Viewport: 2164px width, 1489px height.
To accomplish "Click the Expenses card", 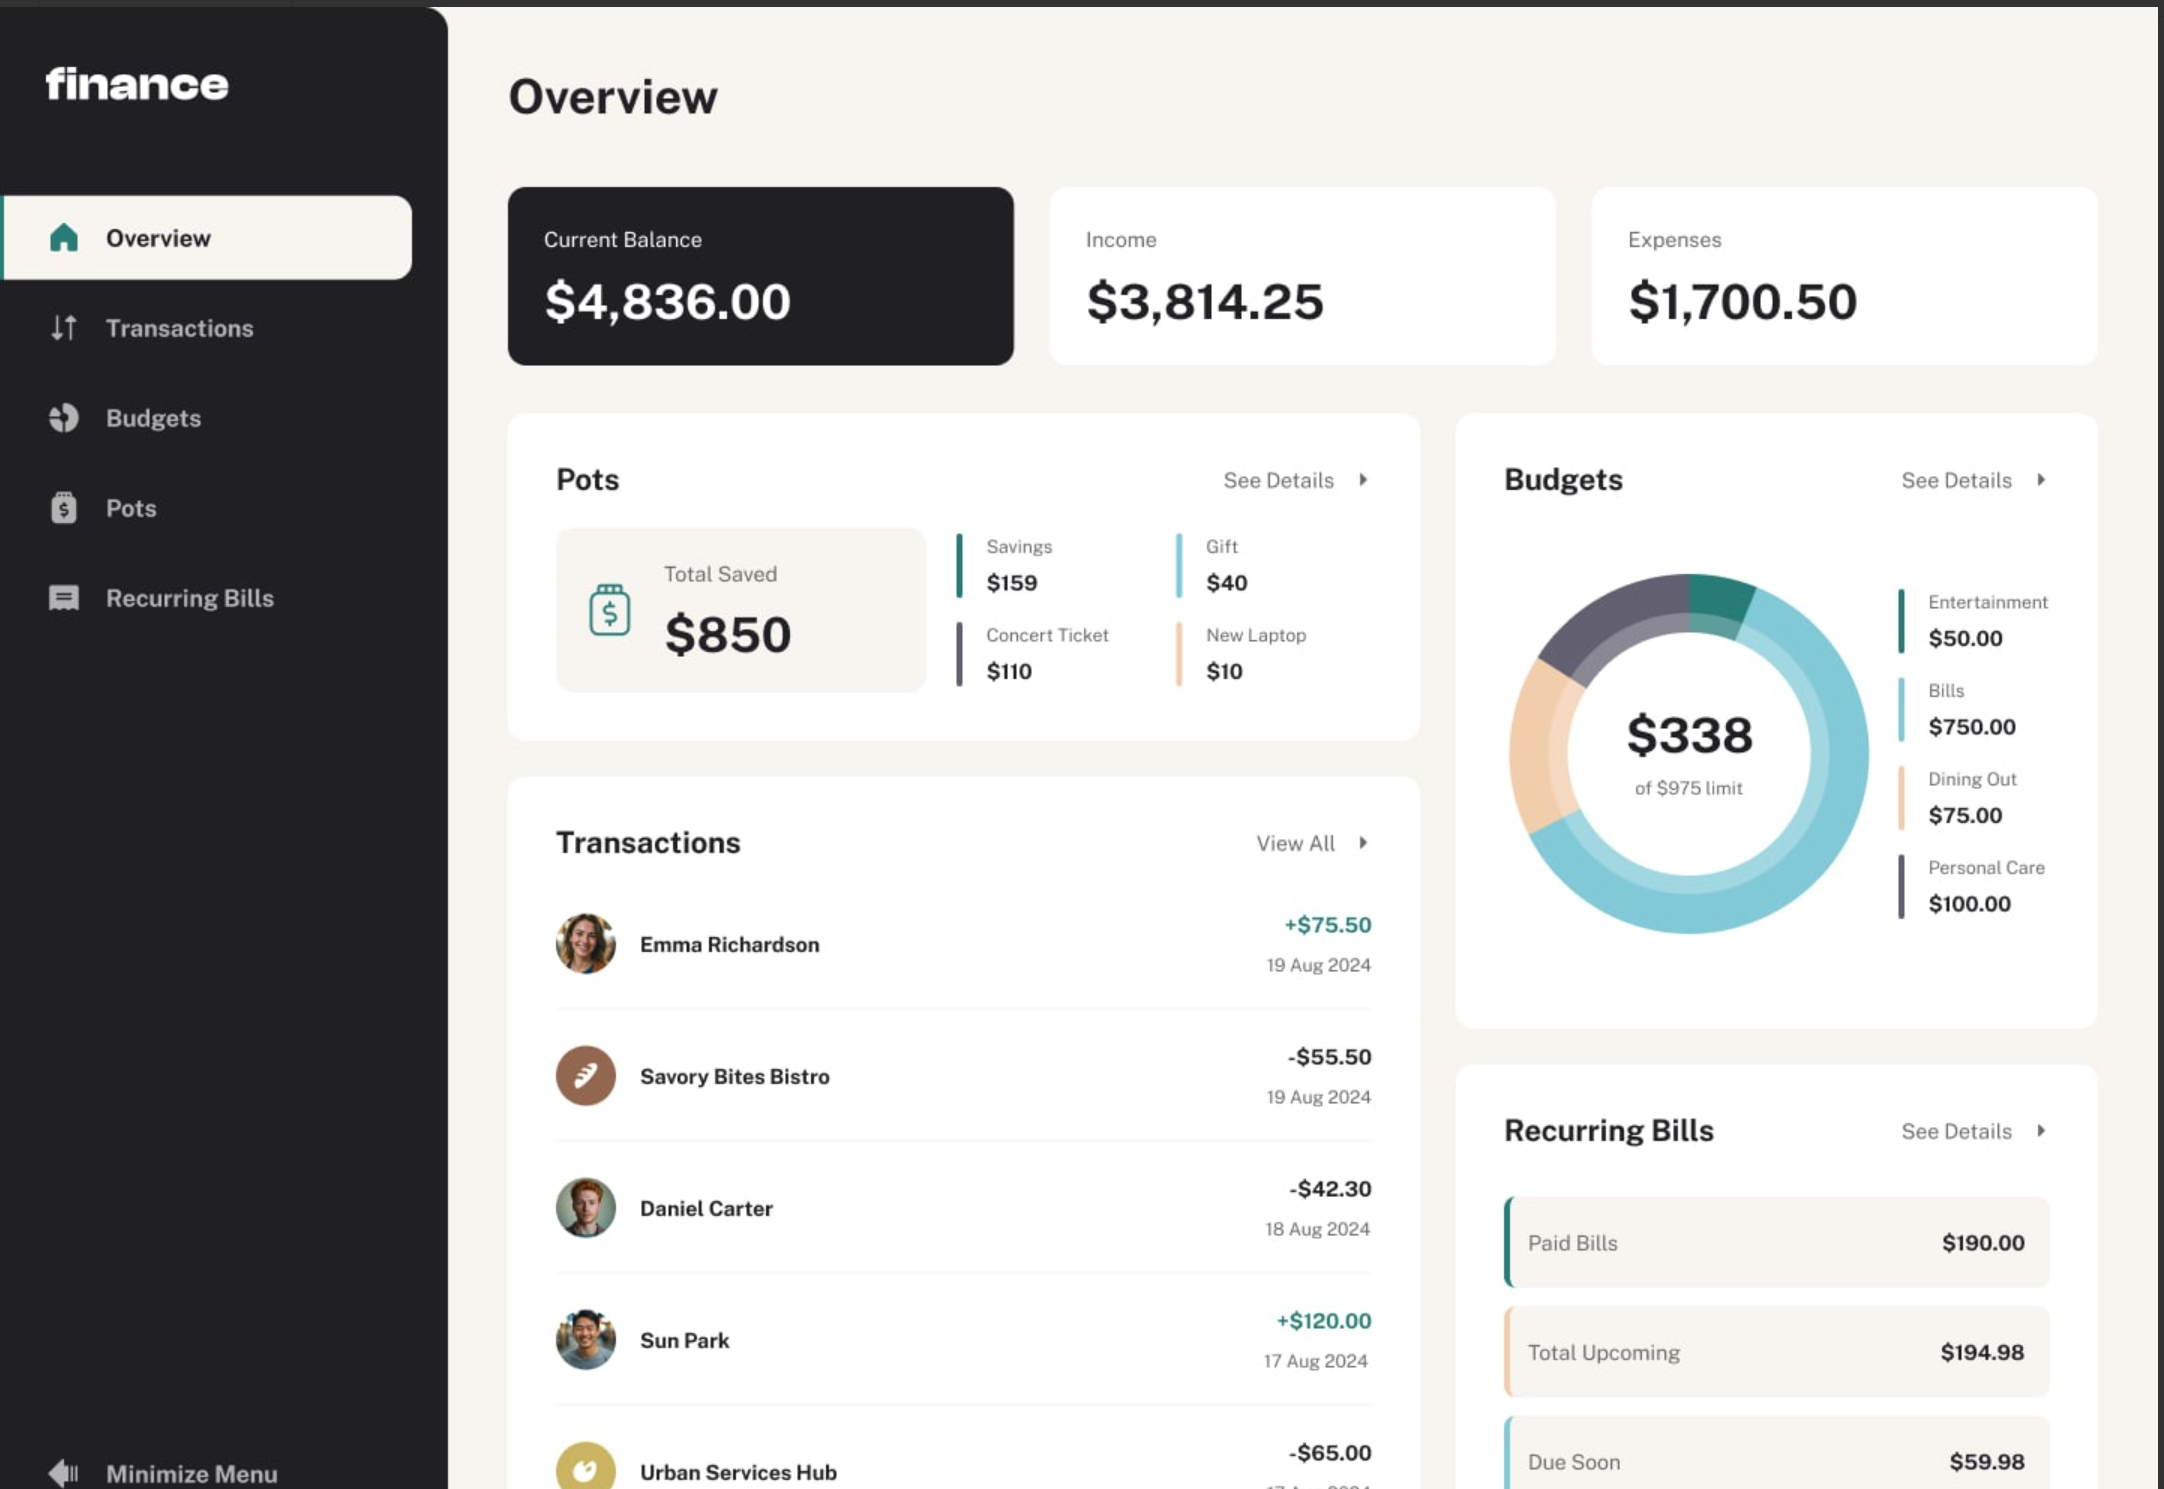I will 1845,276.
